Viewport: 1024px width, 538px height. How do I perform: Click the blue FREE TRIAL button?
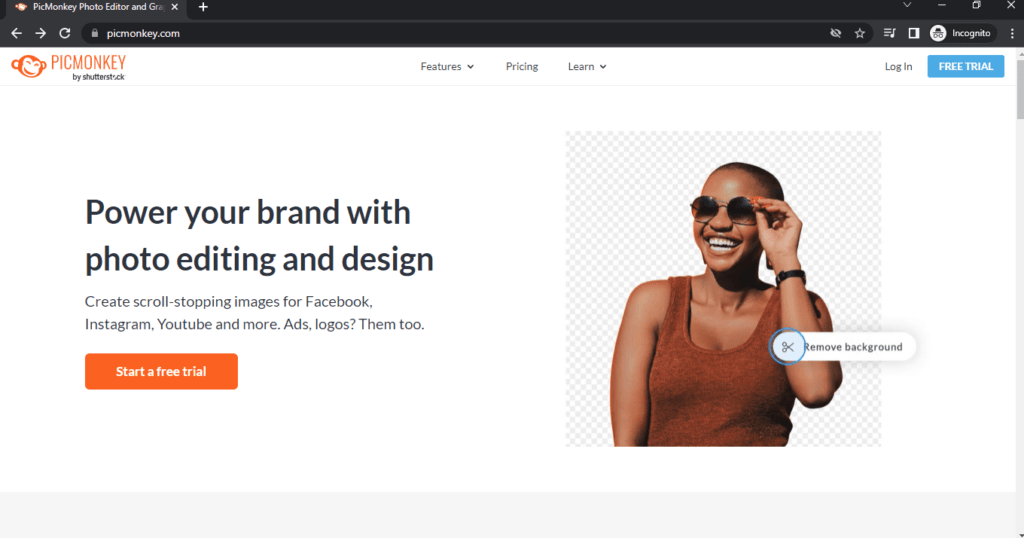965,67
